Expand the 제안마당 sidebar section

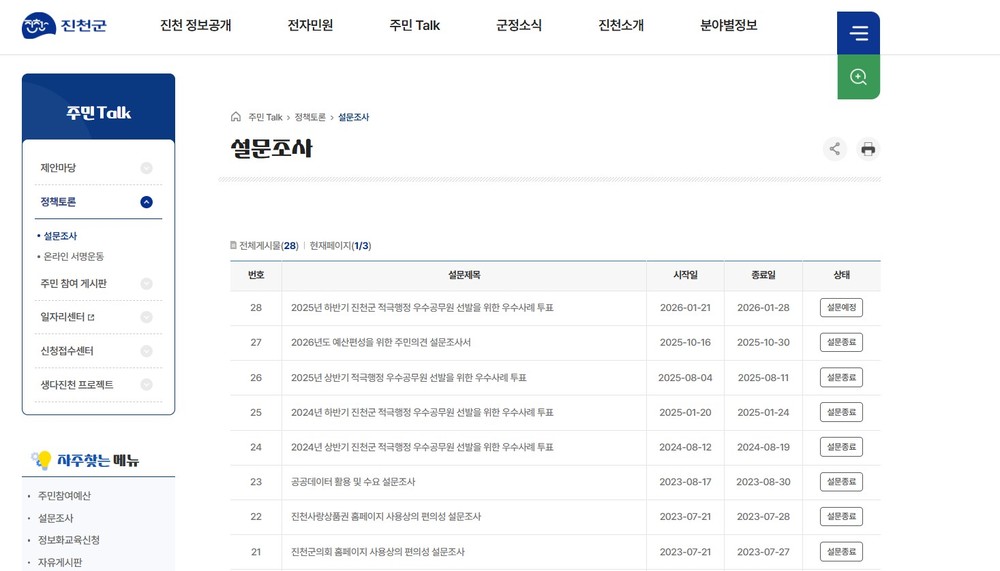[x=146, y=168]
